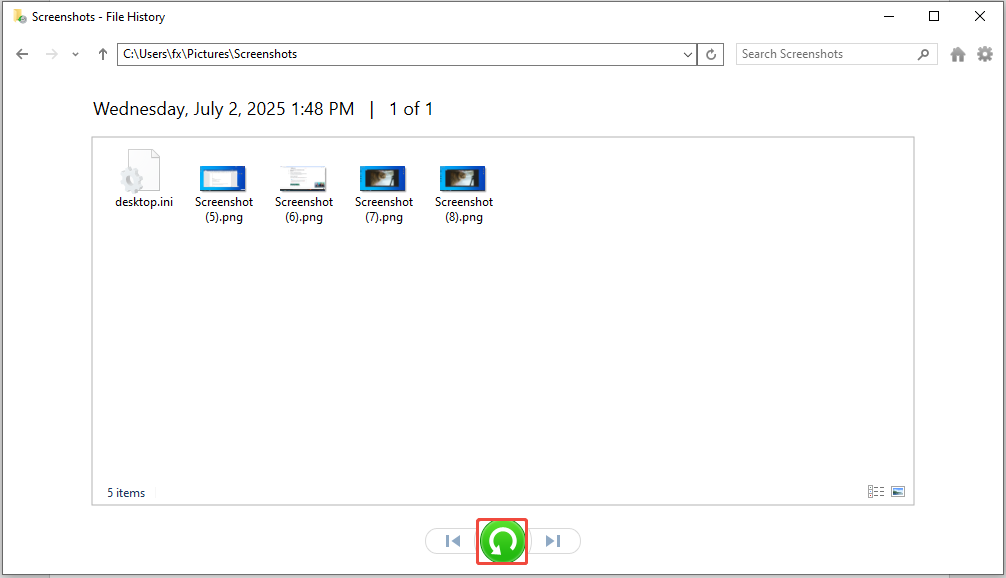Start the search with the magnifier icon
The image size is (1006, 578).
[922, 53]
